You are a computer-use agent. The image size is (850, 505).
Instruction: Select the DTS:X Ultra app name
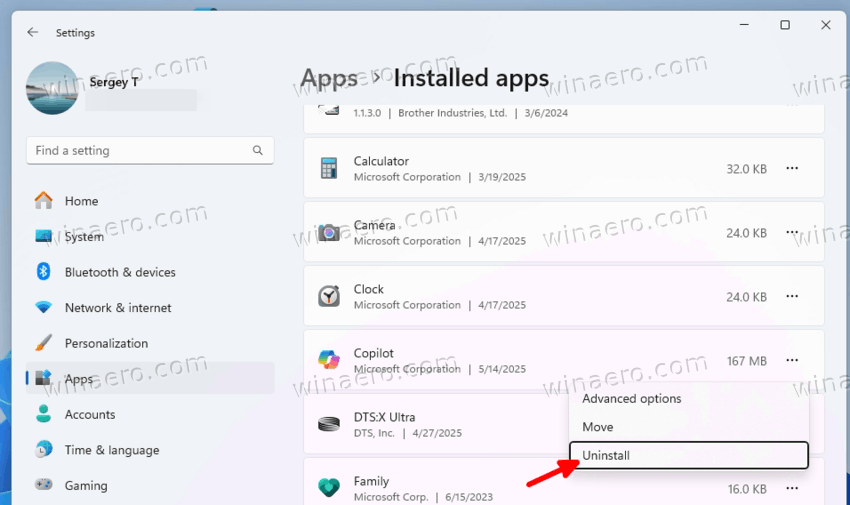tap(384, 417)
